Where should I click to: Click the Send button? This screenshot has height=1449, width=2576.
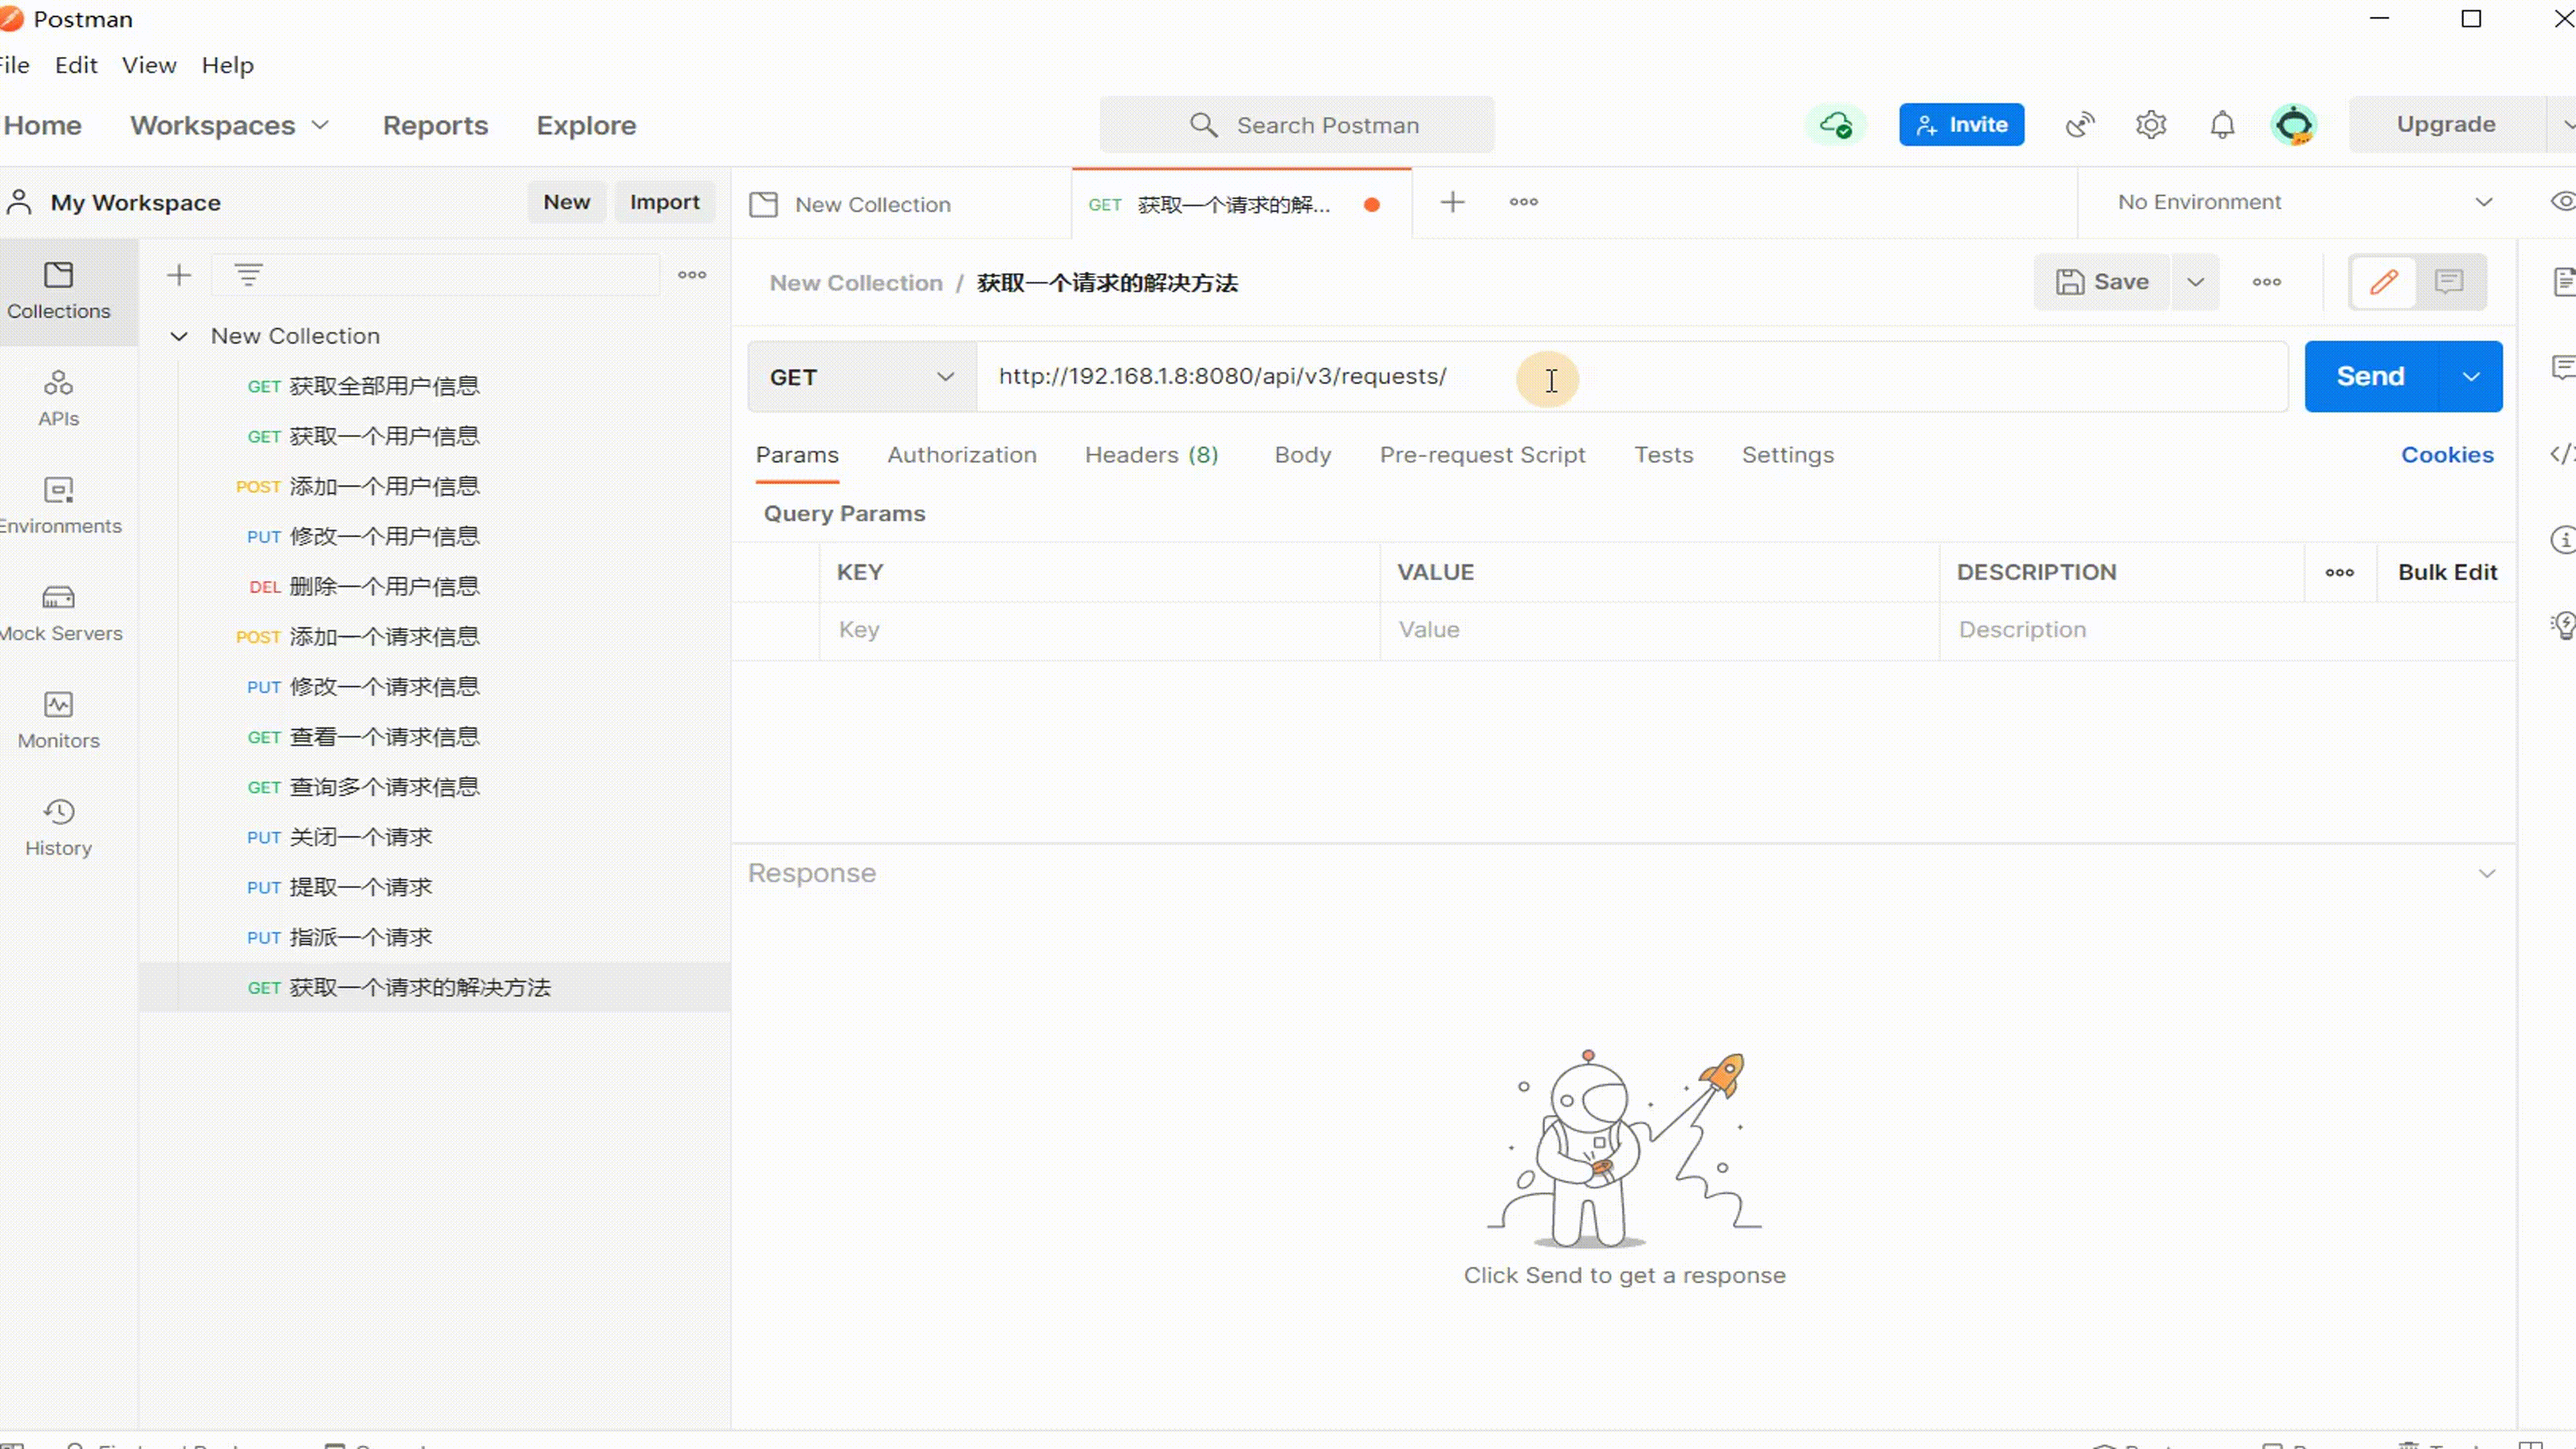2371,377
